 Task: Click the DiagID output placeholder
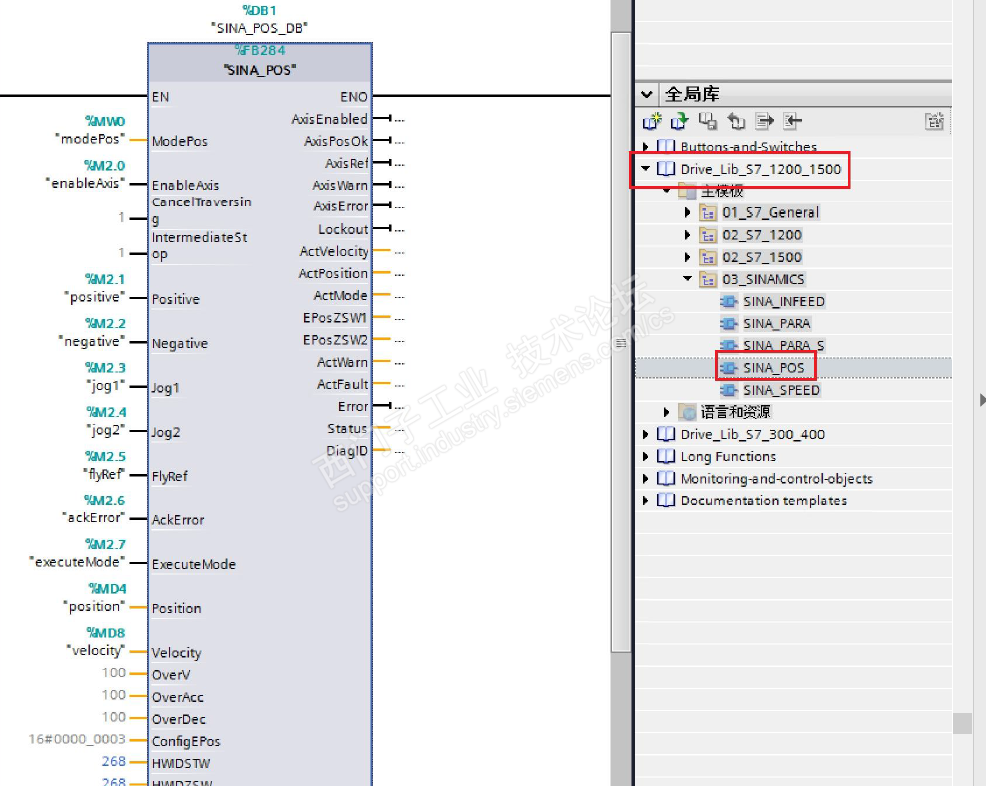[399, 451]
